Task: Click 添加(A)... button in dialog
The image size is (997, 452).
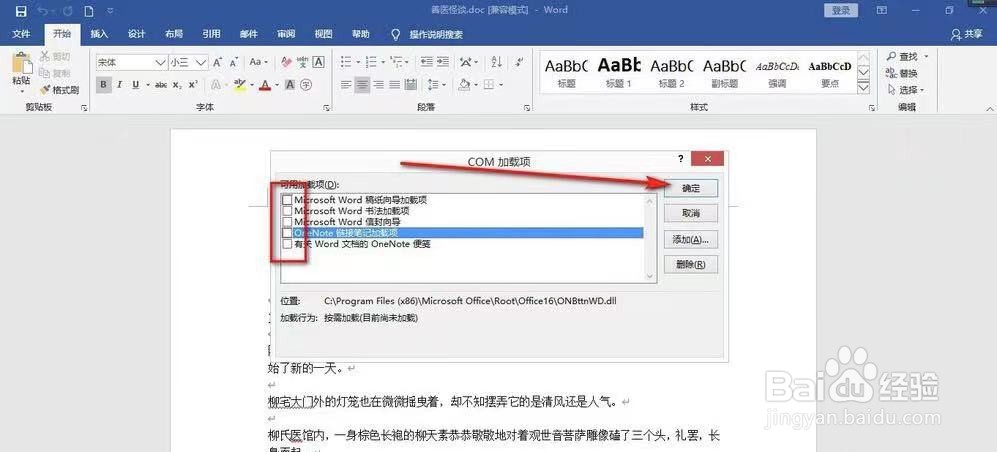Action: pyautogui.click(x=691, y=240)
